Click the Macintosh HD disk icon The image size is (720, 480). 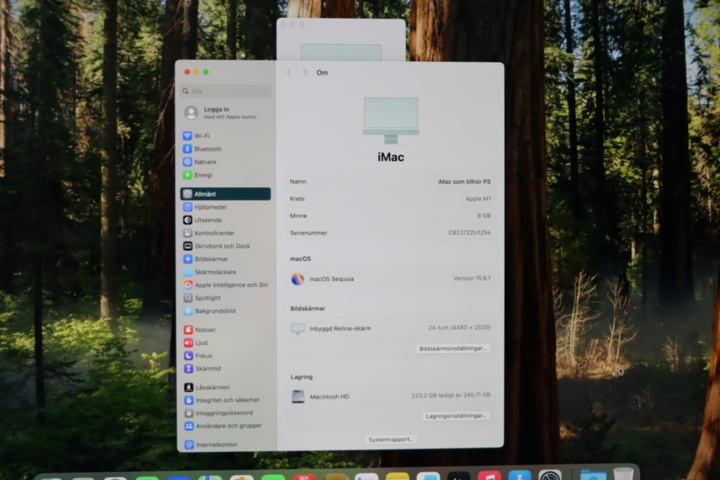pyautogui.click(x=298, y=396)
